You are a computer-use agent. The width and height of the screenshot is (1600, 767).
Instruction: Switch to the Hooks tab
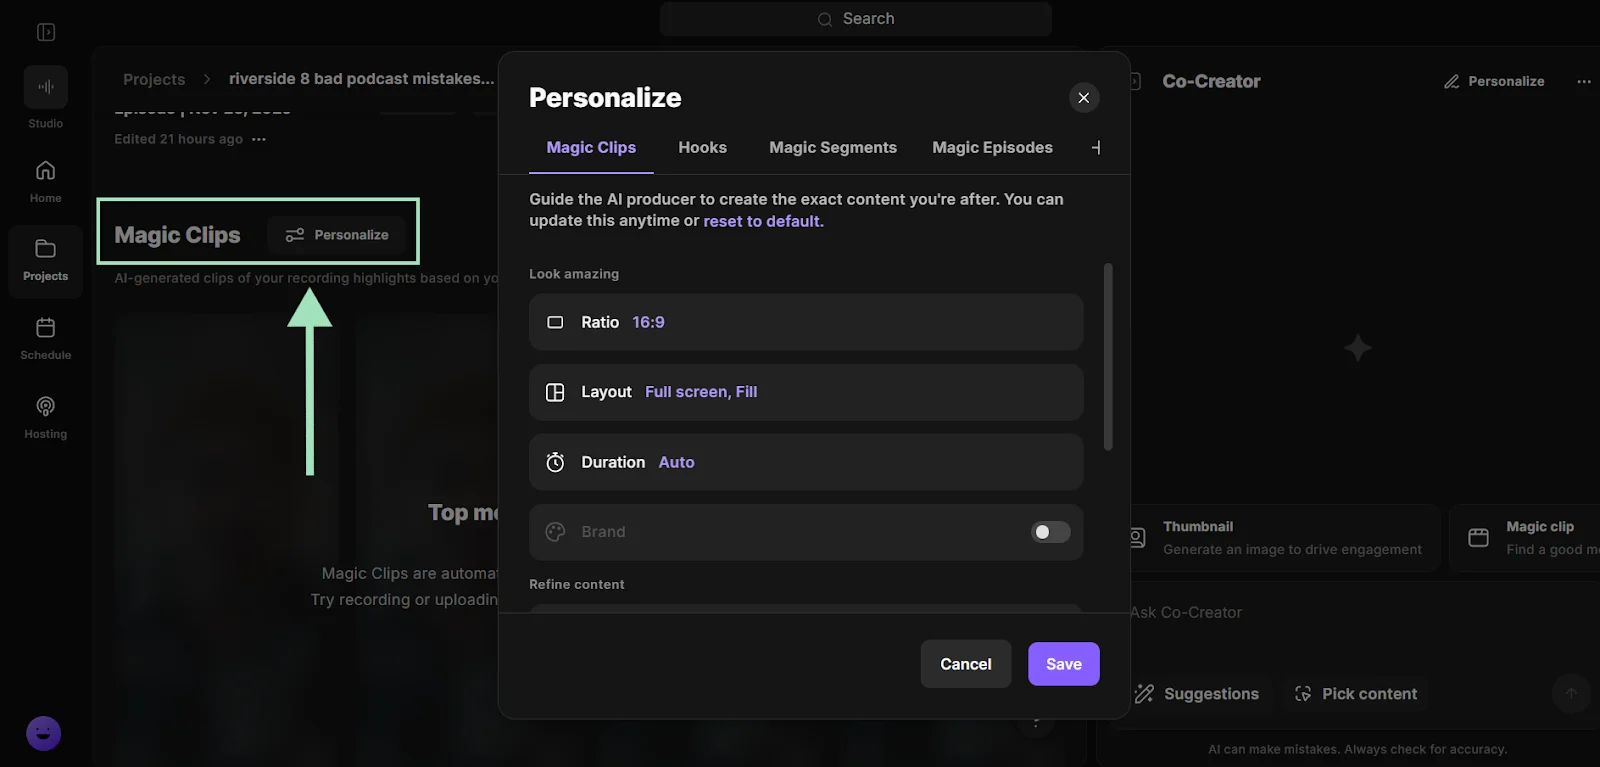(x=703, y=147)
